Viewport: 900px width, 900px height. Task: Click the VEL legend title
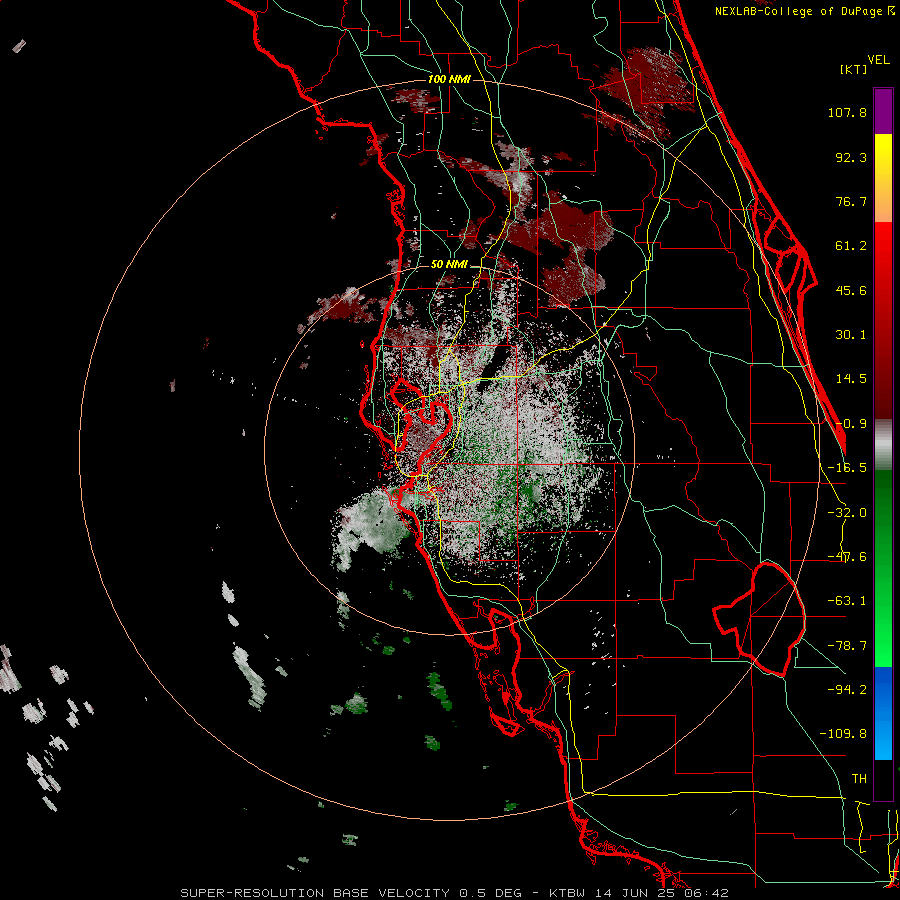(x=878, y=60)
